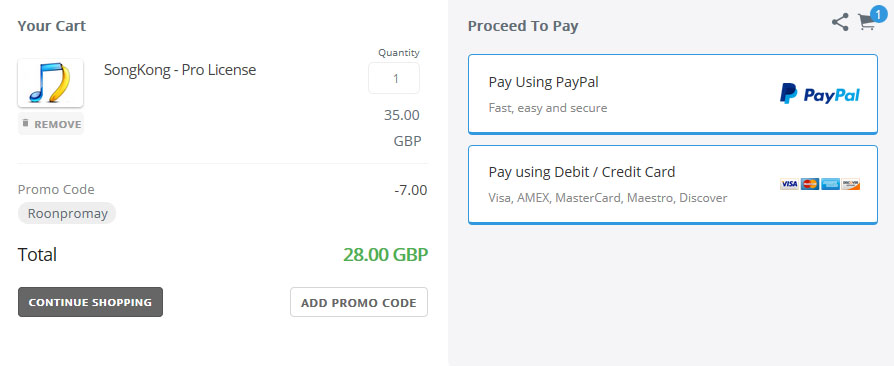
Task: Click the trash icon beside Remove
Action: 25,123
